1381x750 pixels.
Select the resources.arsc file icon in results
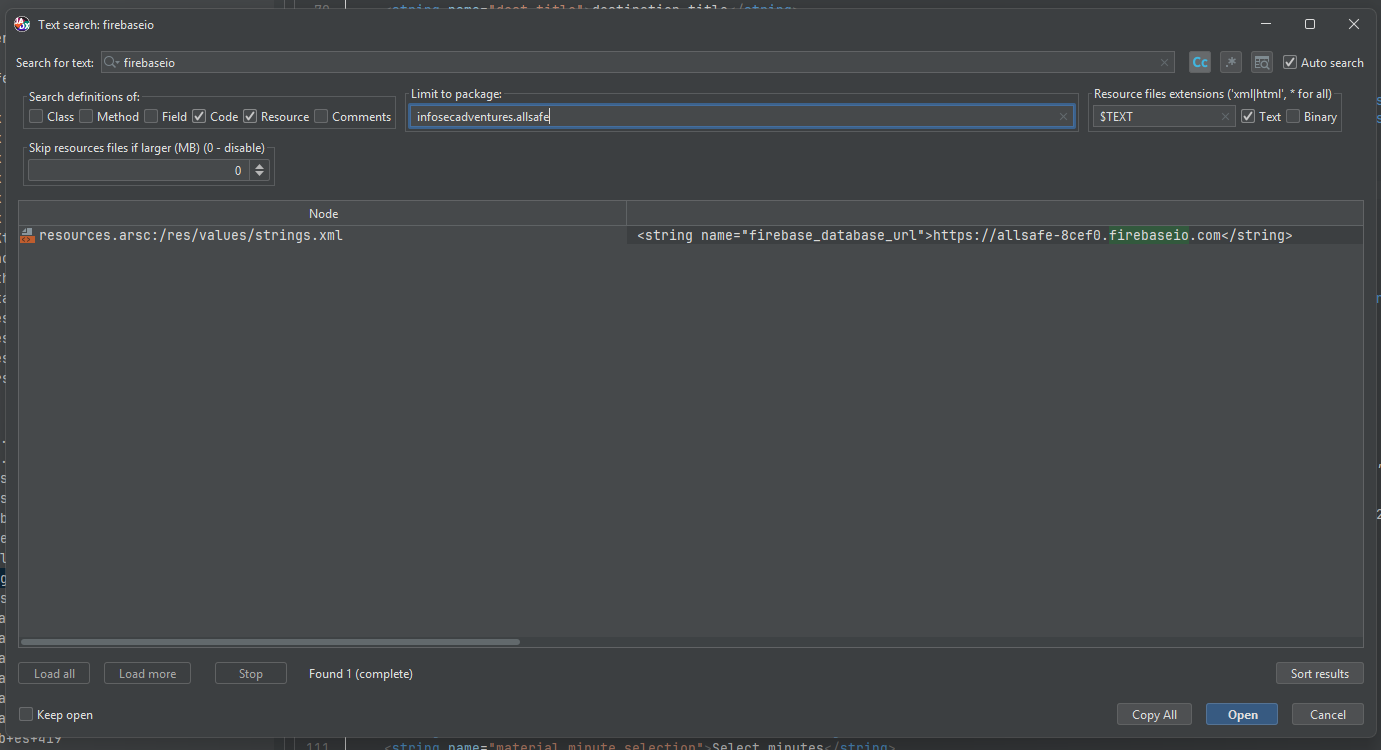click(28, 236)
